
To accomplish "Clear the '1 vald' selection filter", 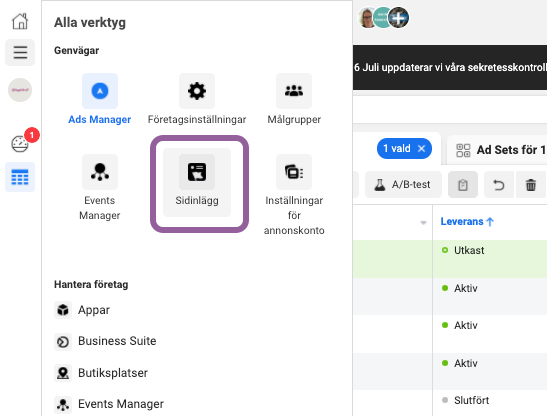I will [x=421, y=149].
